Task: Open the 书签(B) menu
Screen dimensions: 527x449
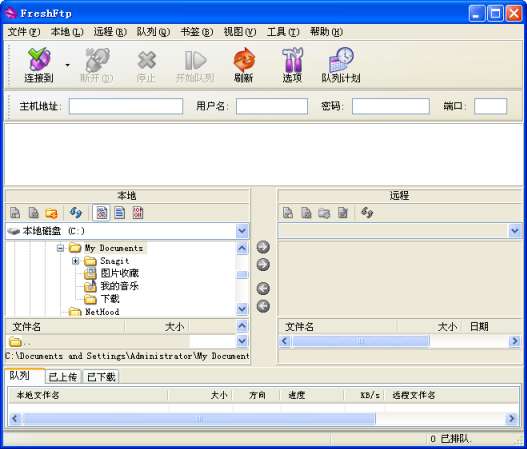Action: click(x=197, y=32)
